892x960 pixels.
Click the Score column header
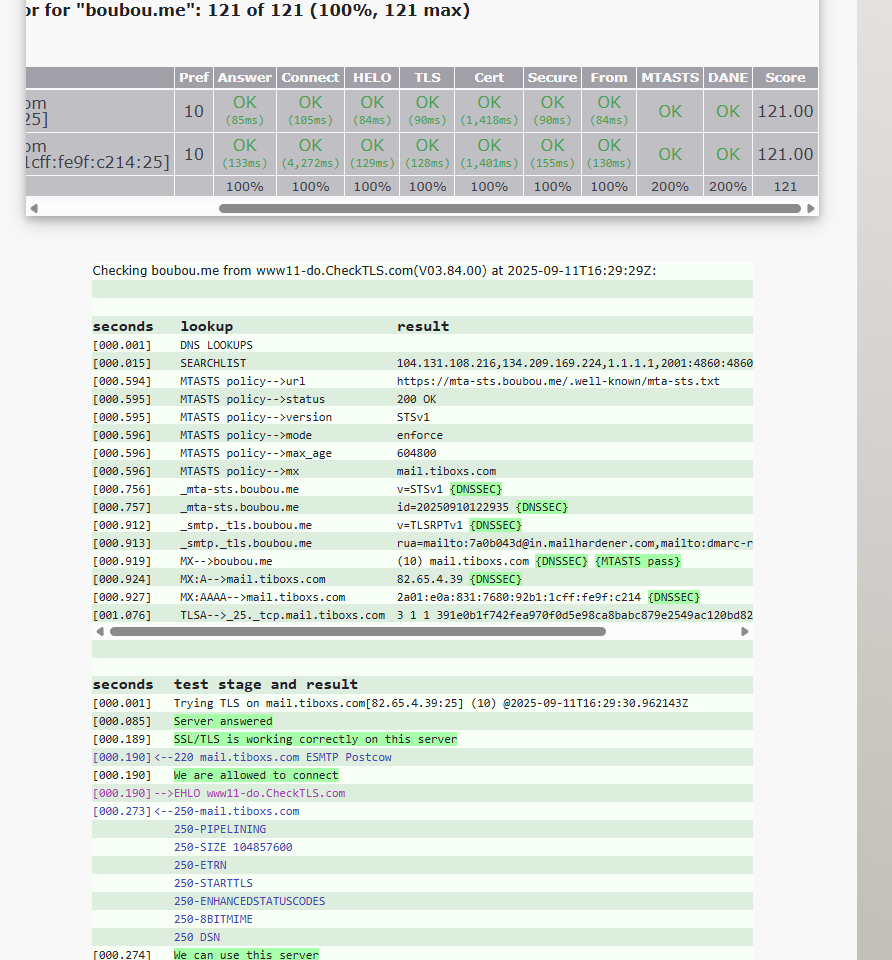[785, 78]
